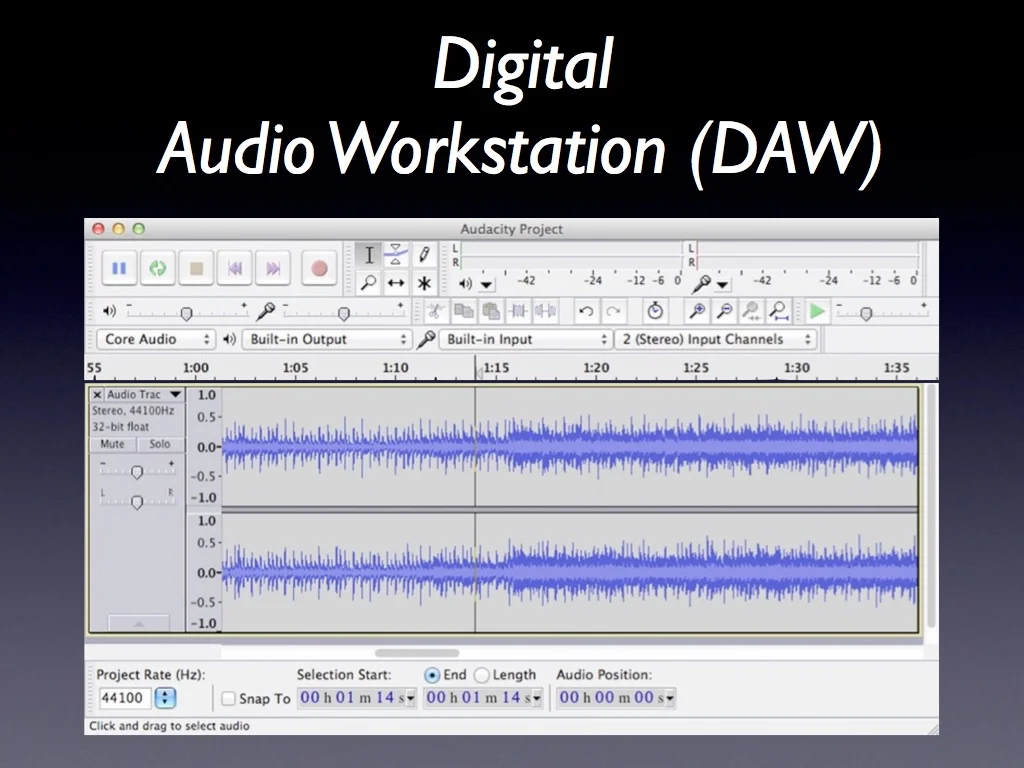Click the output volume speaker icon
The image size is (1024, 768).
click(109, 312)
